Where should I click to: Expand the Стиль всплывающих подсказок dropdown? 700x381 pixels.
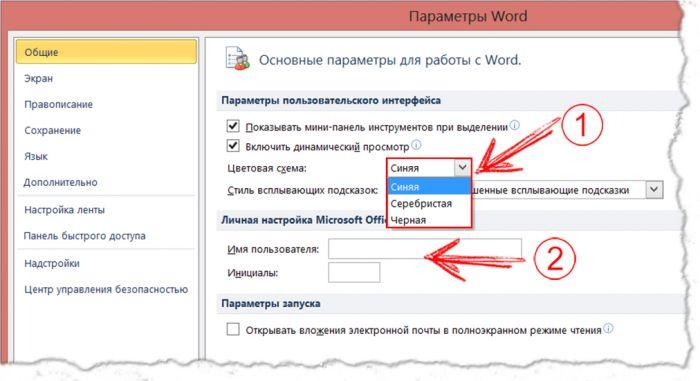pos(654,189)
